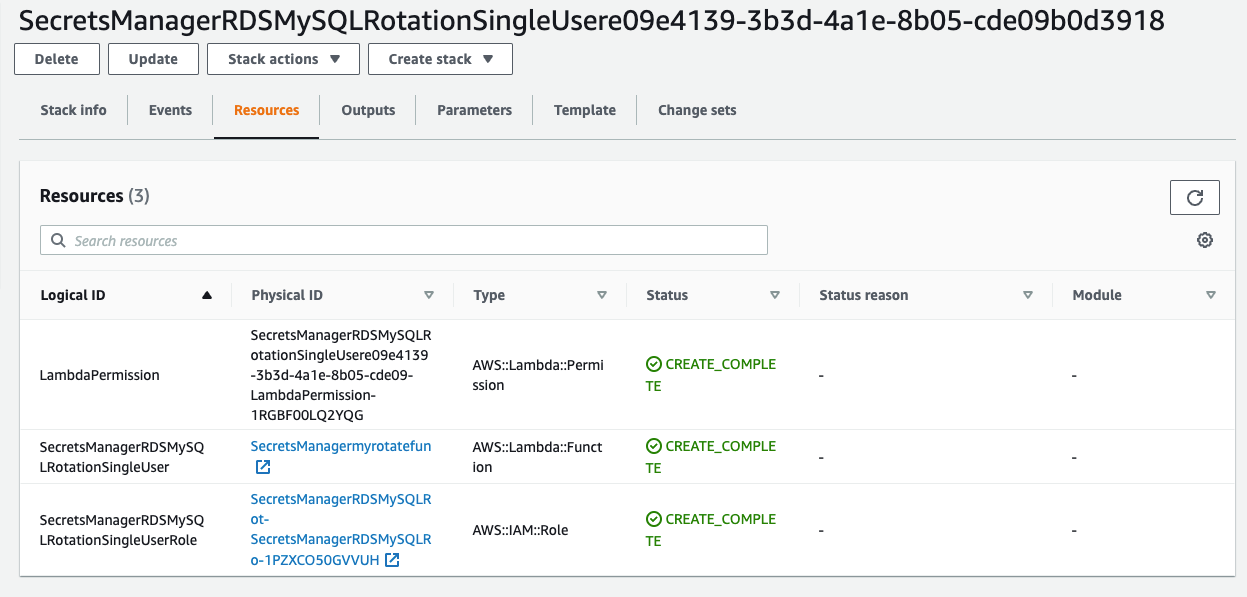Click the SecretsManagerRDSMySQLRotationSingleUser logical ID cell
Viewport: 1247px width, 597px height.
click(x=122, y=457)
